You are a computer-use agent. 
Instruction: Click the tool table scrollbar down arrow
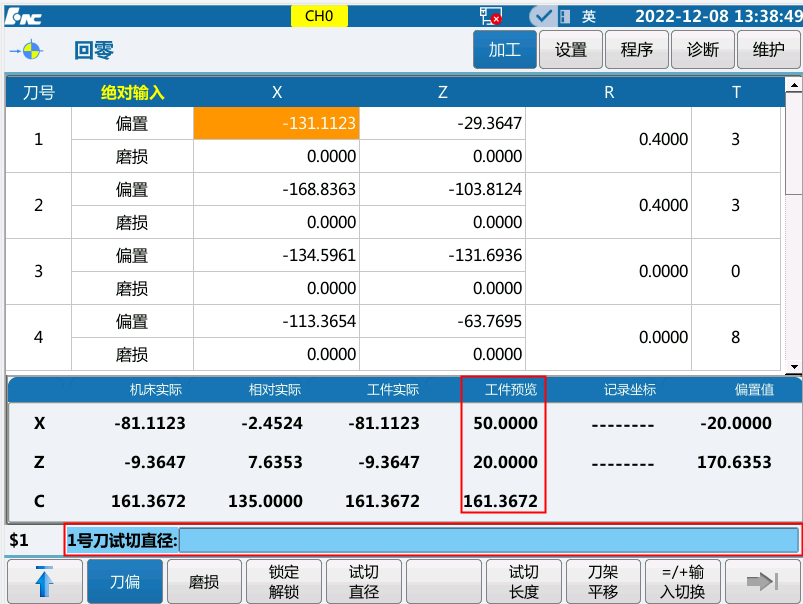click(794, 367)
